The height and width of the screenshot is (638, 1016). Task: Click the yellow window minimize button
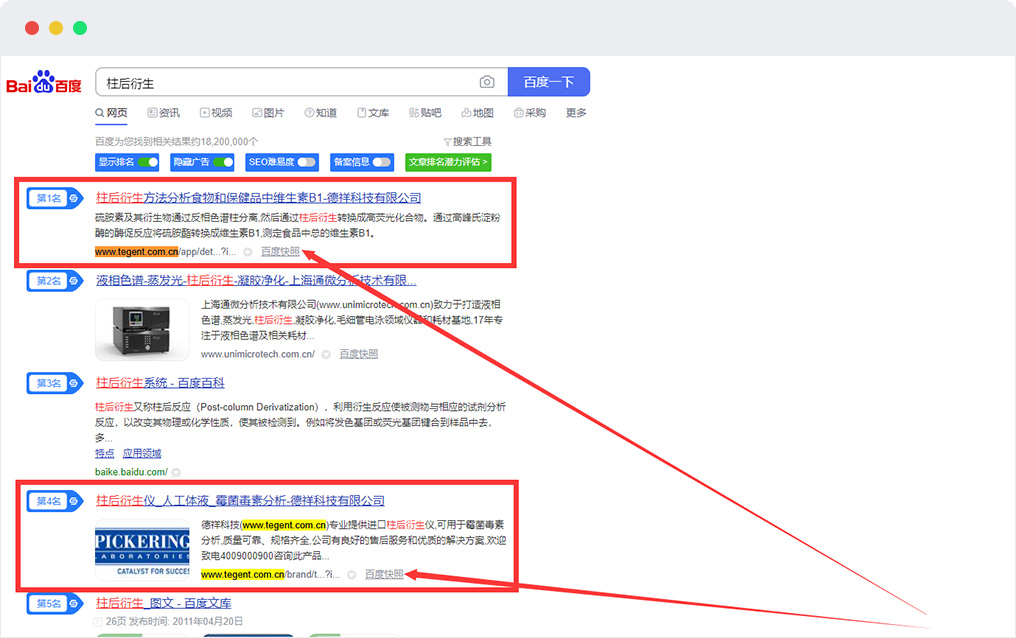coord(56,28)
